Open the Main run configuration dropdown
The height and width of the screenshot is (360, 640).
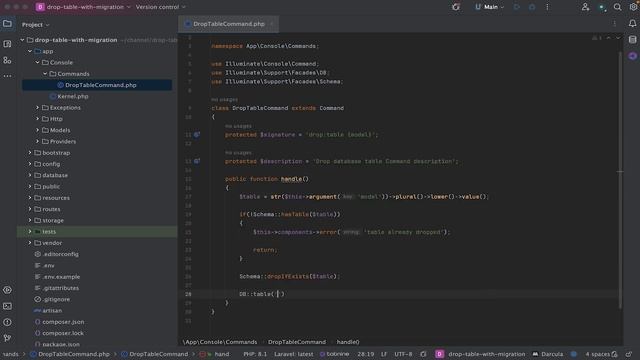point(489,7)
